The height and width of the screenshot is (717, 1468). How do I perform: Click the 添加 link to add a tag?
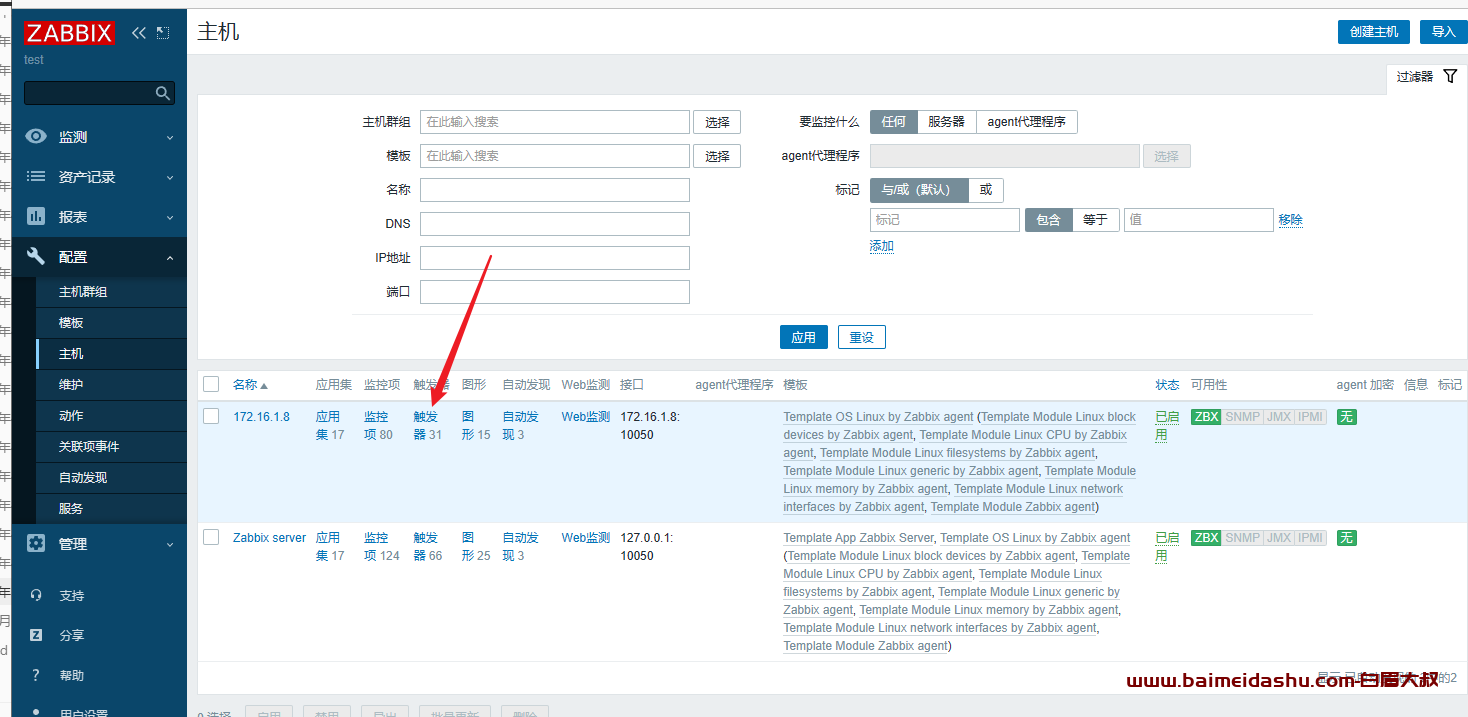tap(882, 246)
